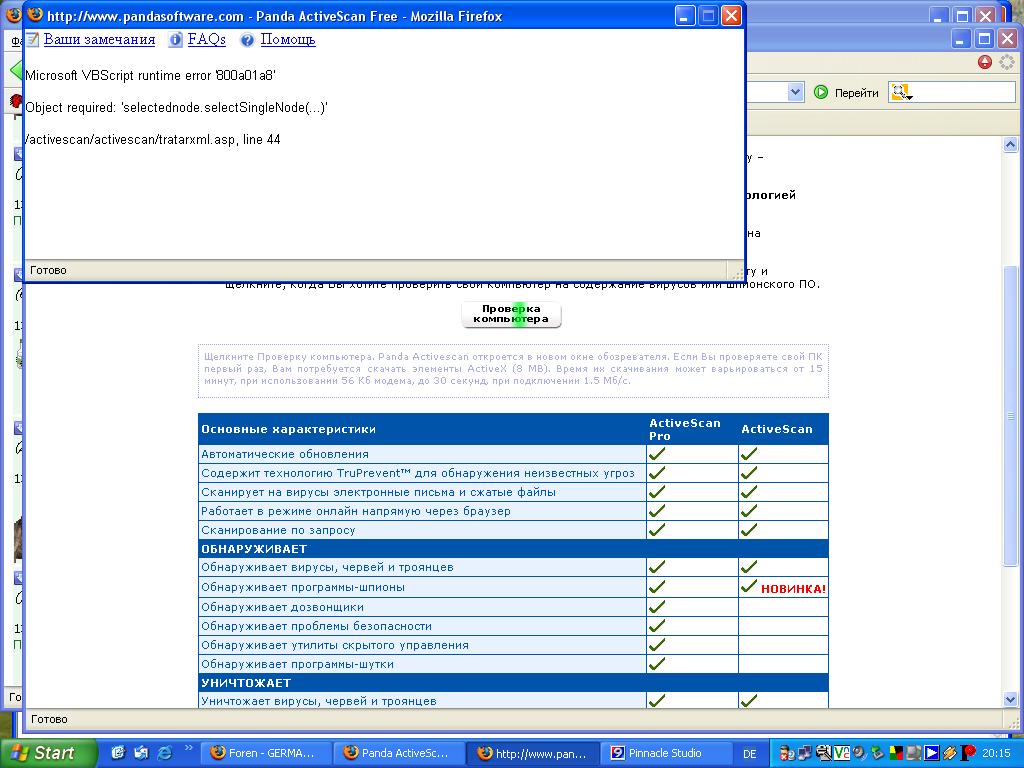Click the 'Microsoft VBScript runtime error' text
This screenshot has height=768, width=1024.
tap(150, 75)
